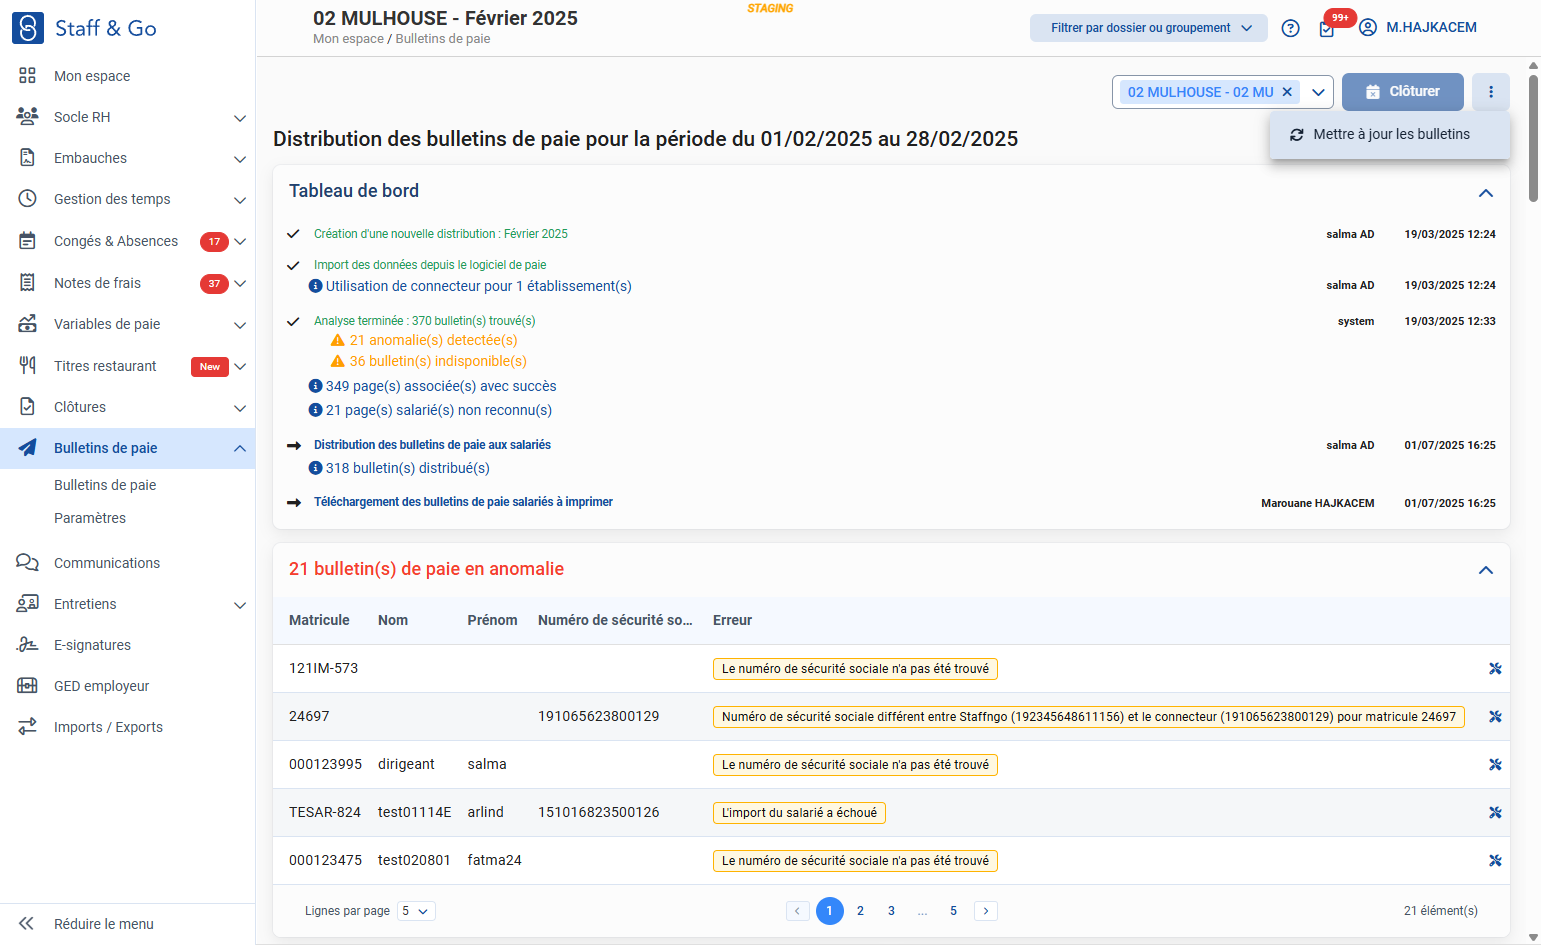1541x945 pixels.
Task: Click the M.HAJKACEM username
Action: pos(1431,28)
